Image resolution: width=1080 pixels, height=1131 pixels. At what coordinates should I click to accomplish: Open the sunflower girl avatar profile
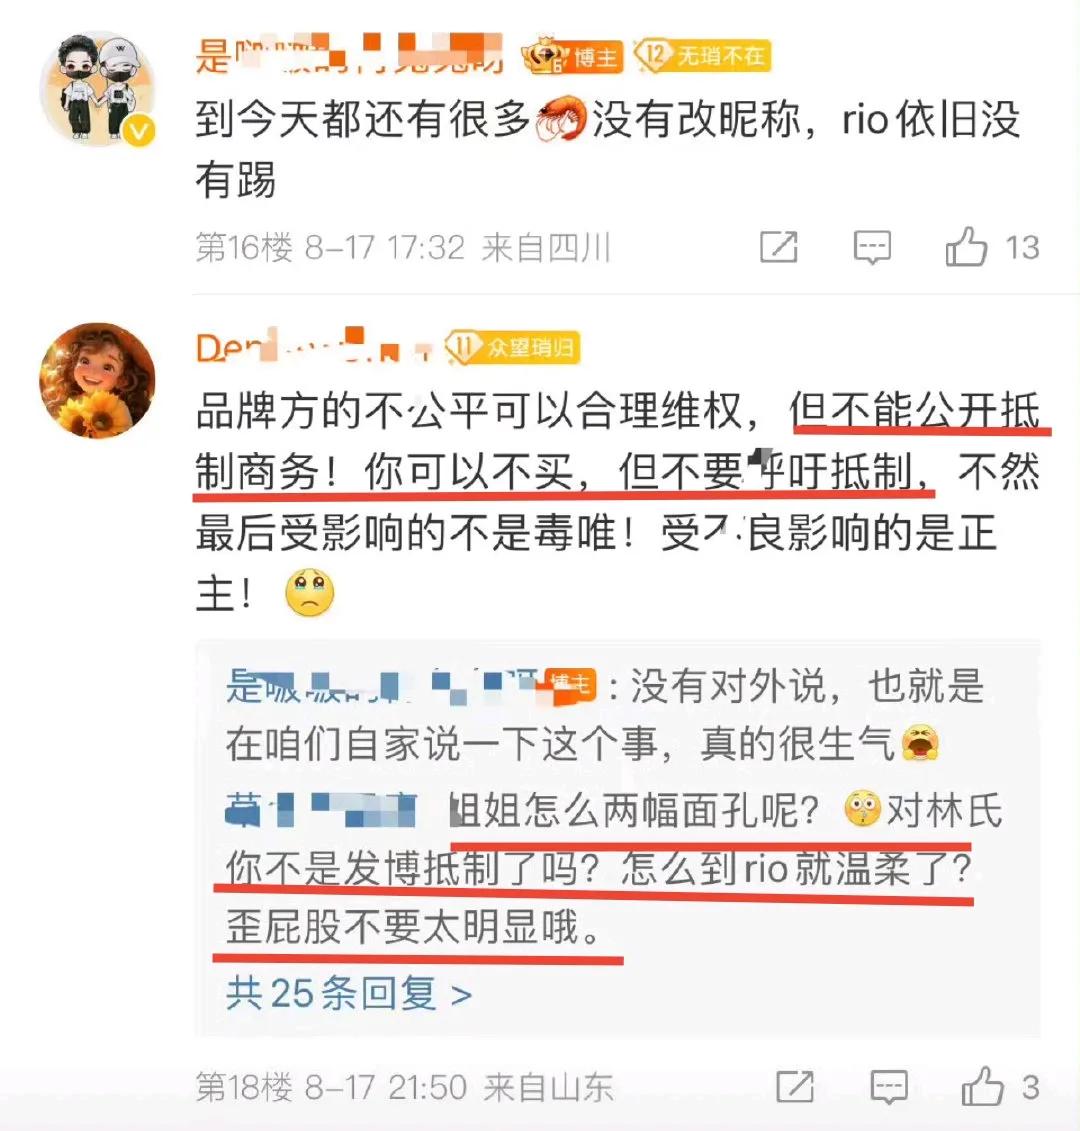point(97,380)
